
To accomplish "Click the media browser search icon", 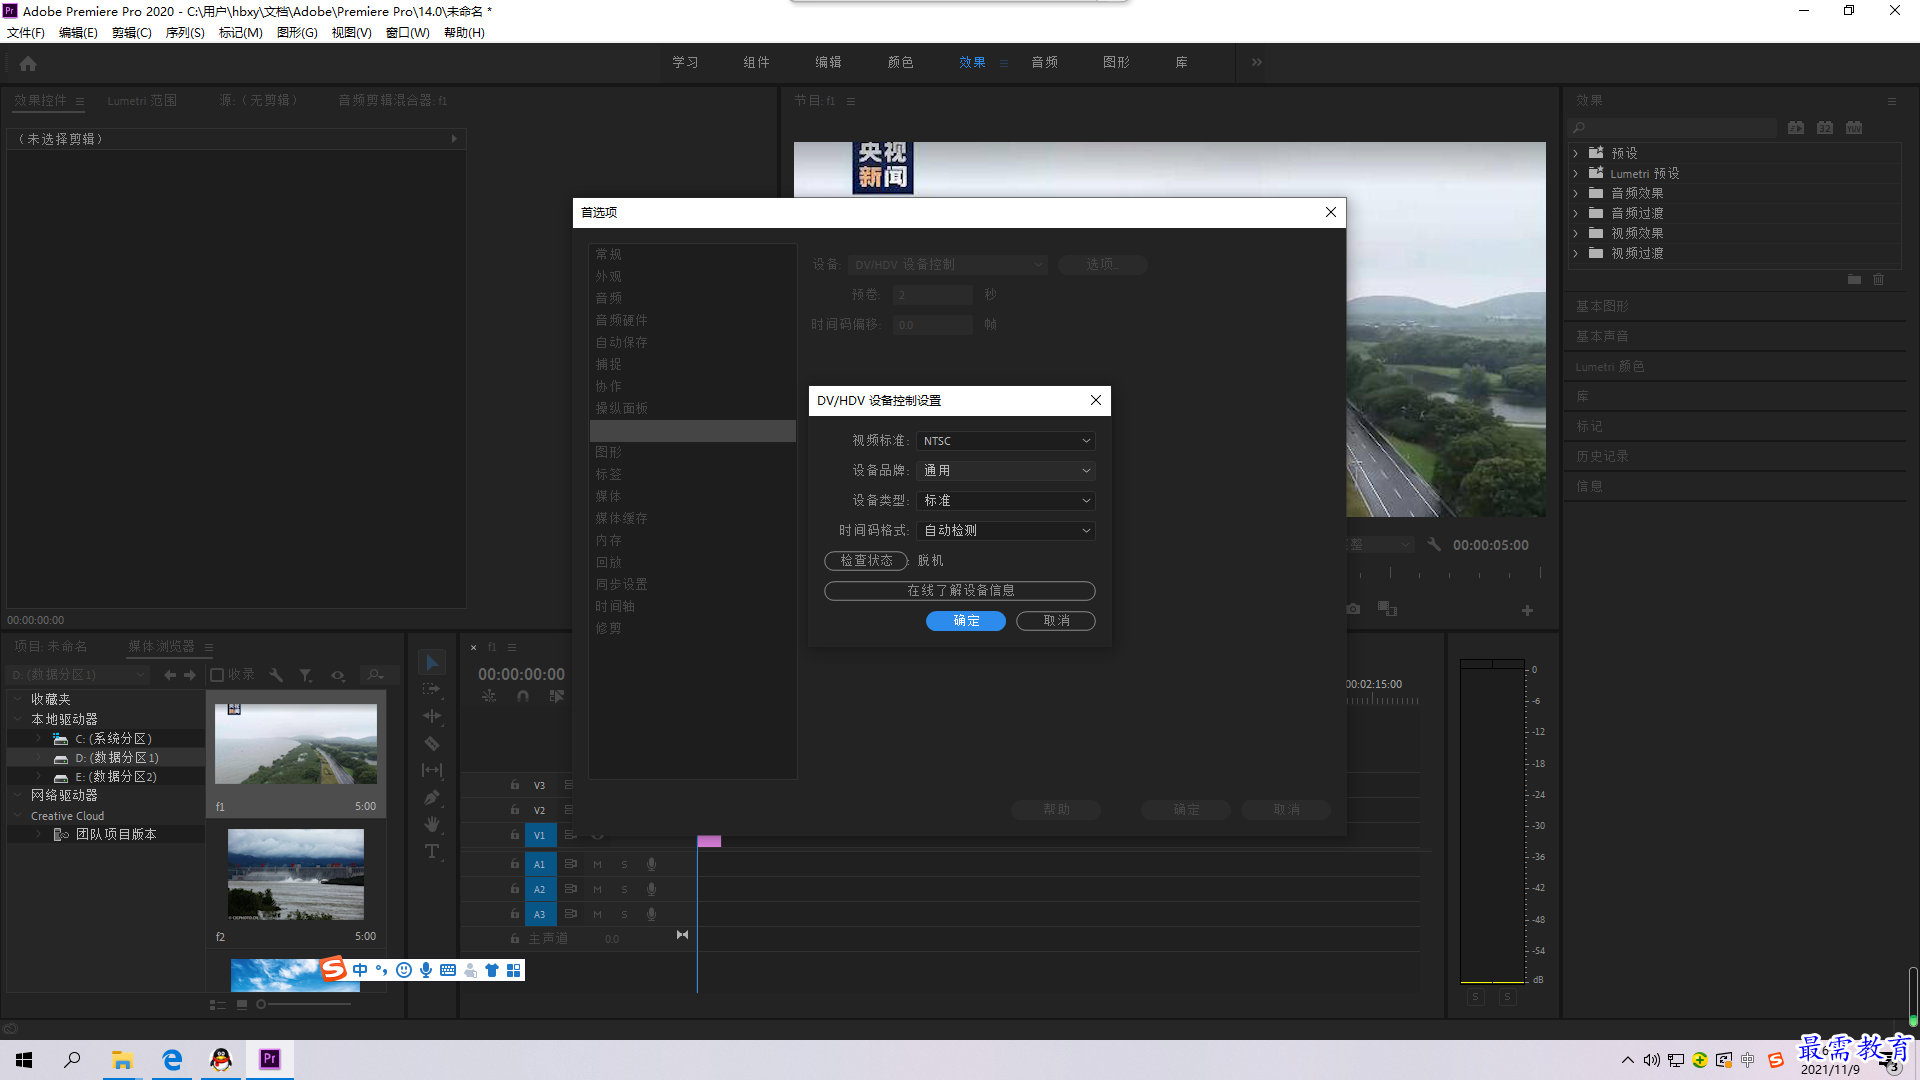I will pos(375,675).
